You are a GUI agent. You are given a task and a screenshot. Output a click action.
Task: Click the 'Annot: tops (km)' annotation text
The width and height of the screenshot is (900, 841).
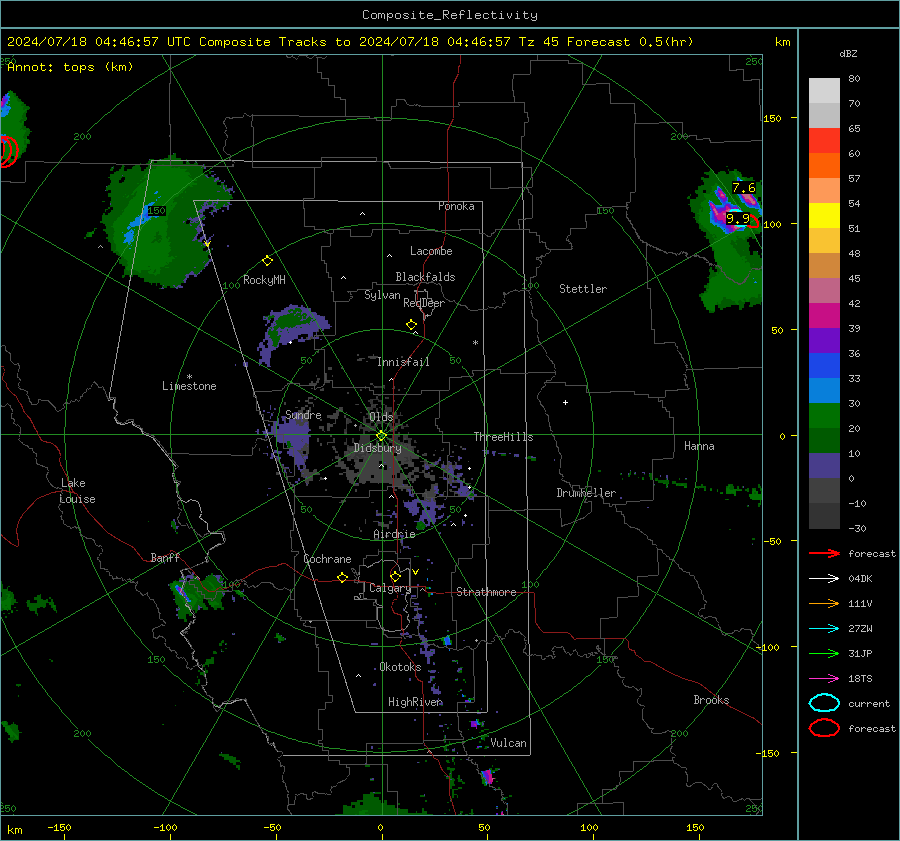tap(70, 67)
